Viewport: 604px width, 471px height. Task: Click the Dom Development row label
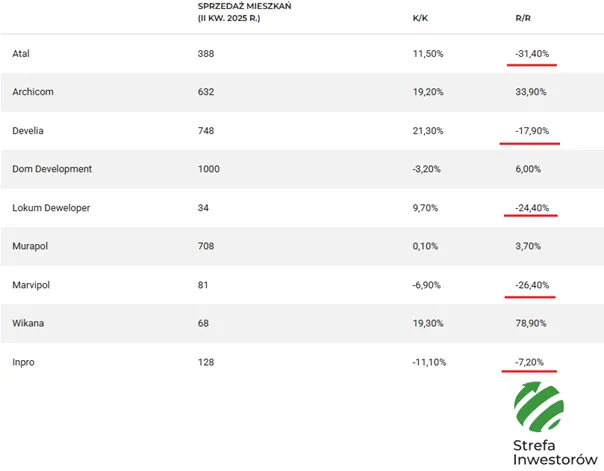click(x=52, y=169)
